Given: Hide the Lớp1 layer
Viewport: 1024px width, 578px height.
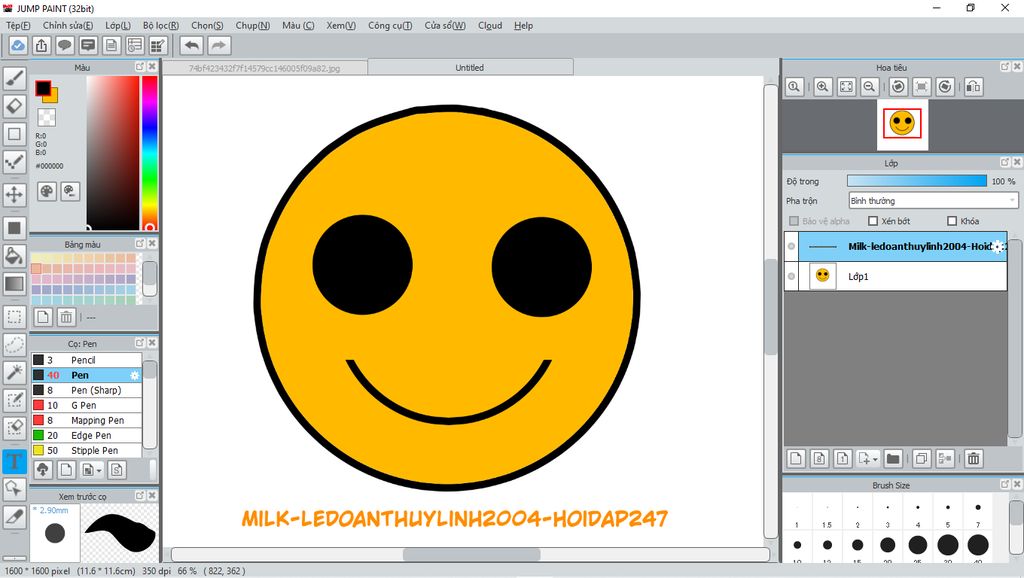Looking at the screenshot, I should (792, 276).
